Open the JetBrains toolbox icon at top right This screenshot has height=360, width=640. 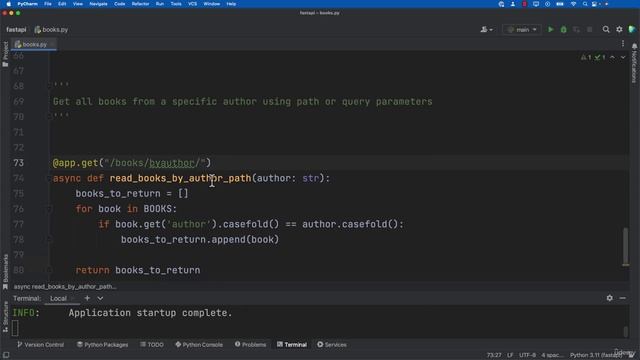click(x=632, y=29)
